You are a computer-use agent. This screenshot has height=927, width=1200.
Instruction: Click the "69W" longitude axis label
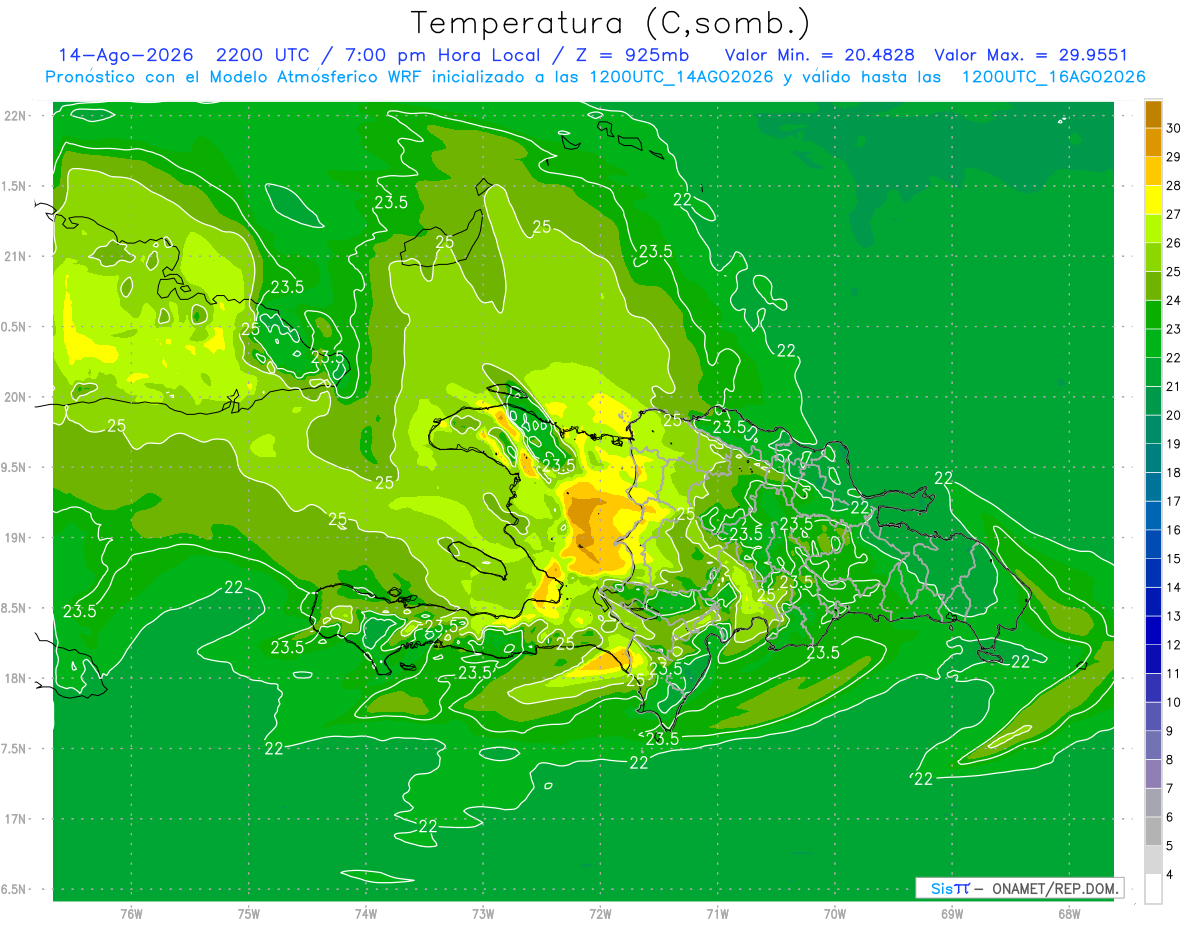(x=952, y=914)
